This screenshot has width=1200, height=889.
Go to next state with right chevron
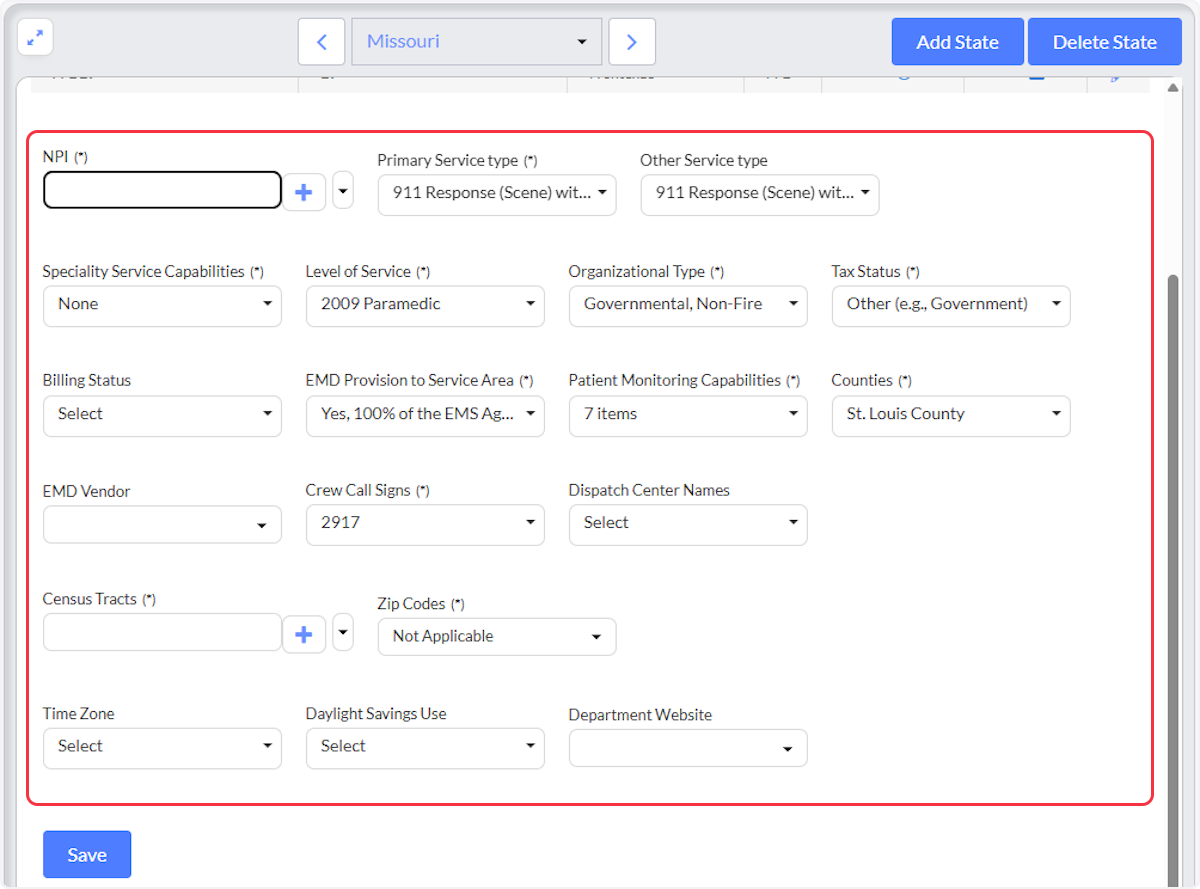pos(632,42)
